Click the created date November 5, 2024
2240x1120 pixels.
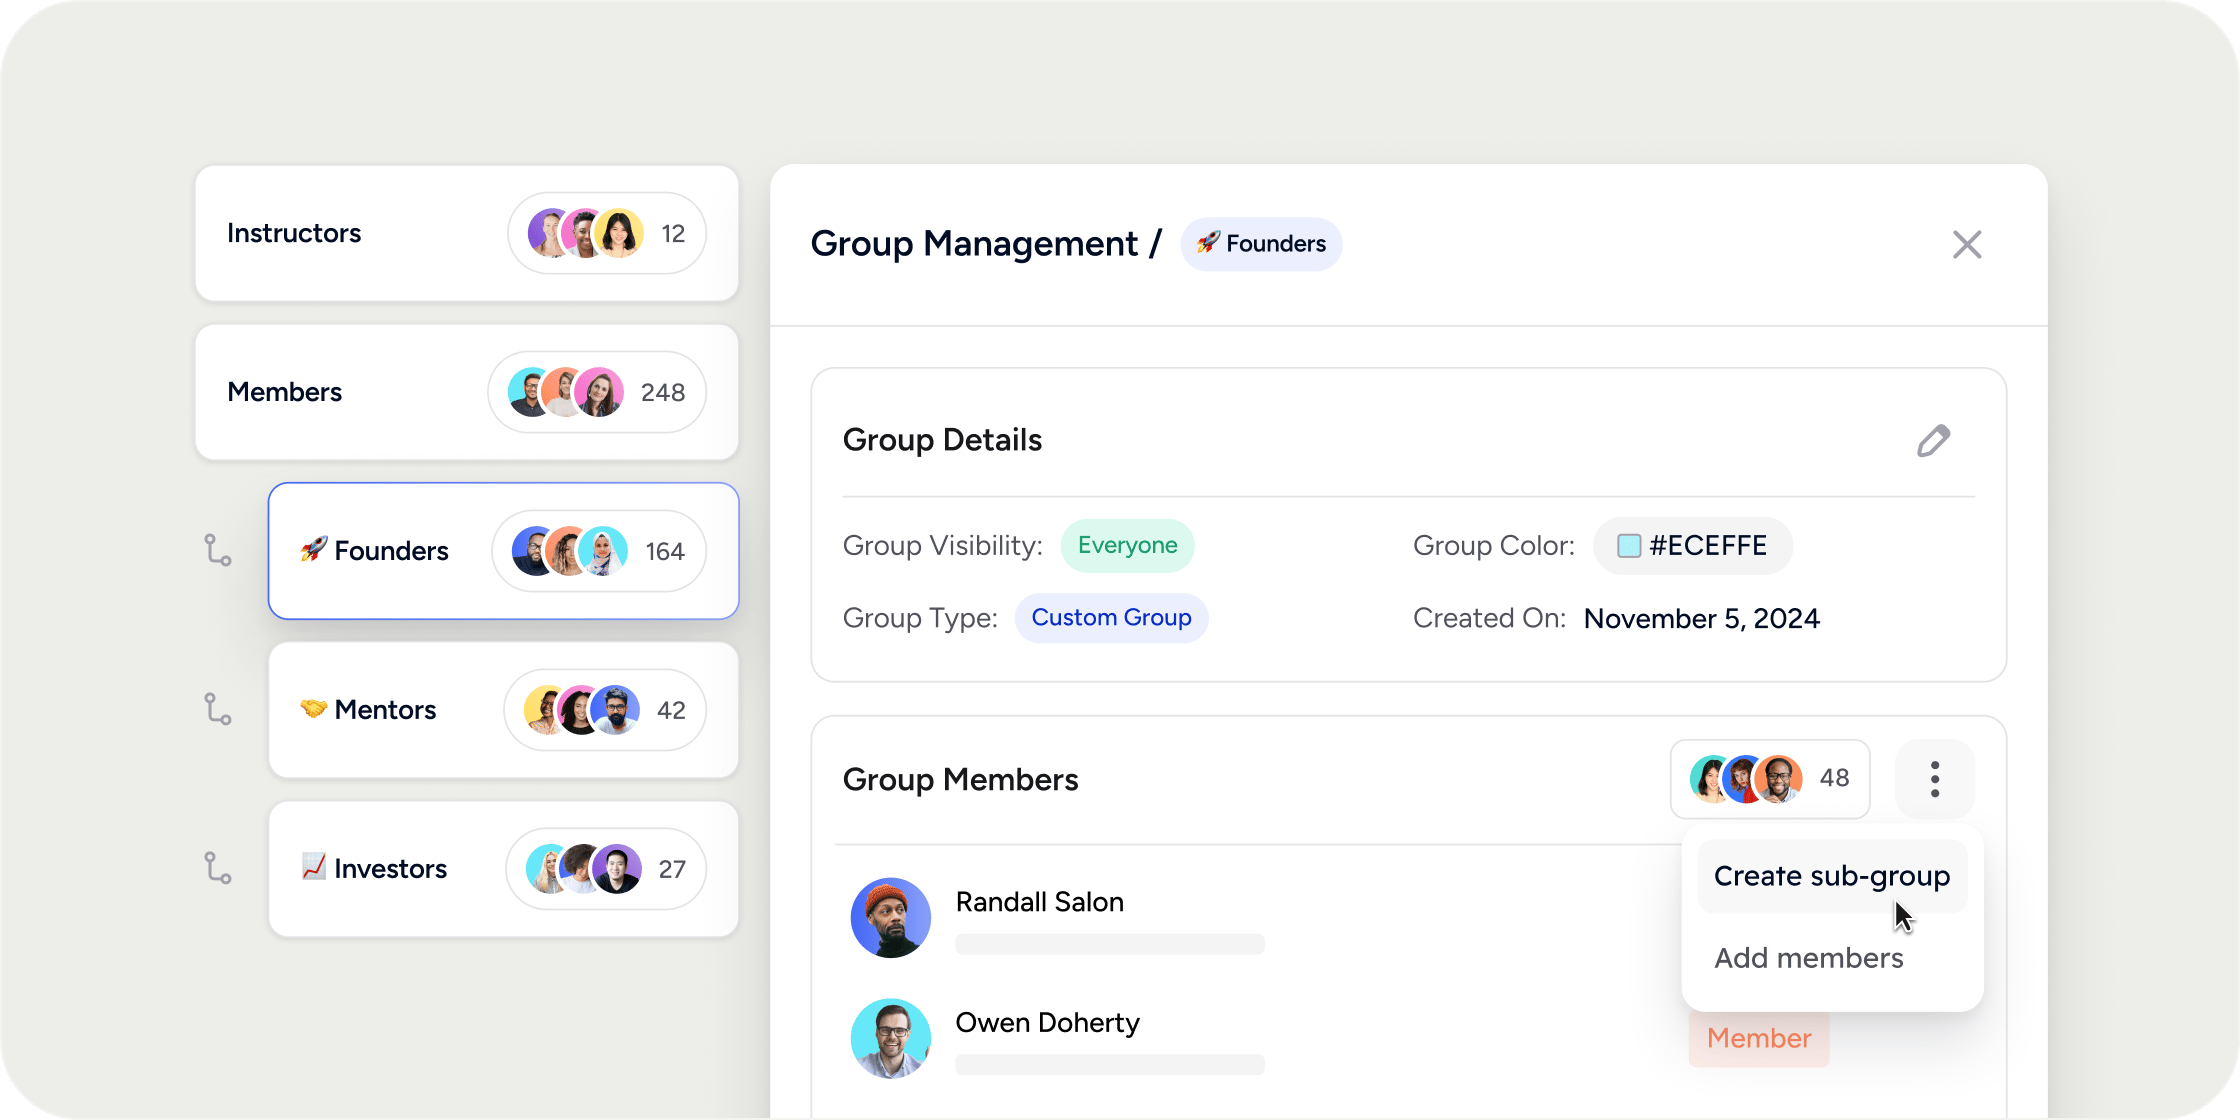pos(1701,619)
